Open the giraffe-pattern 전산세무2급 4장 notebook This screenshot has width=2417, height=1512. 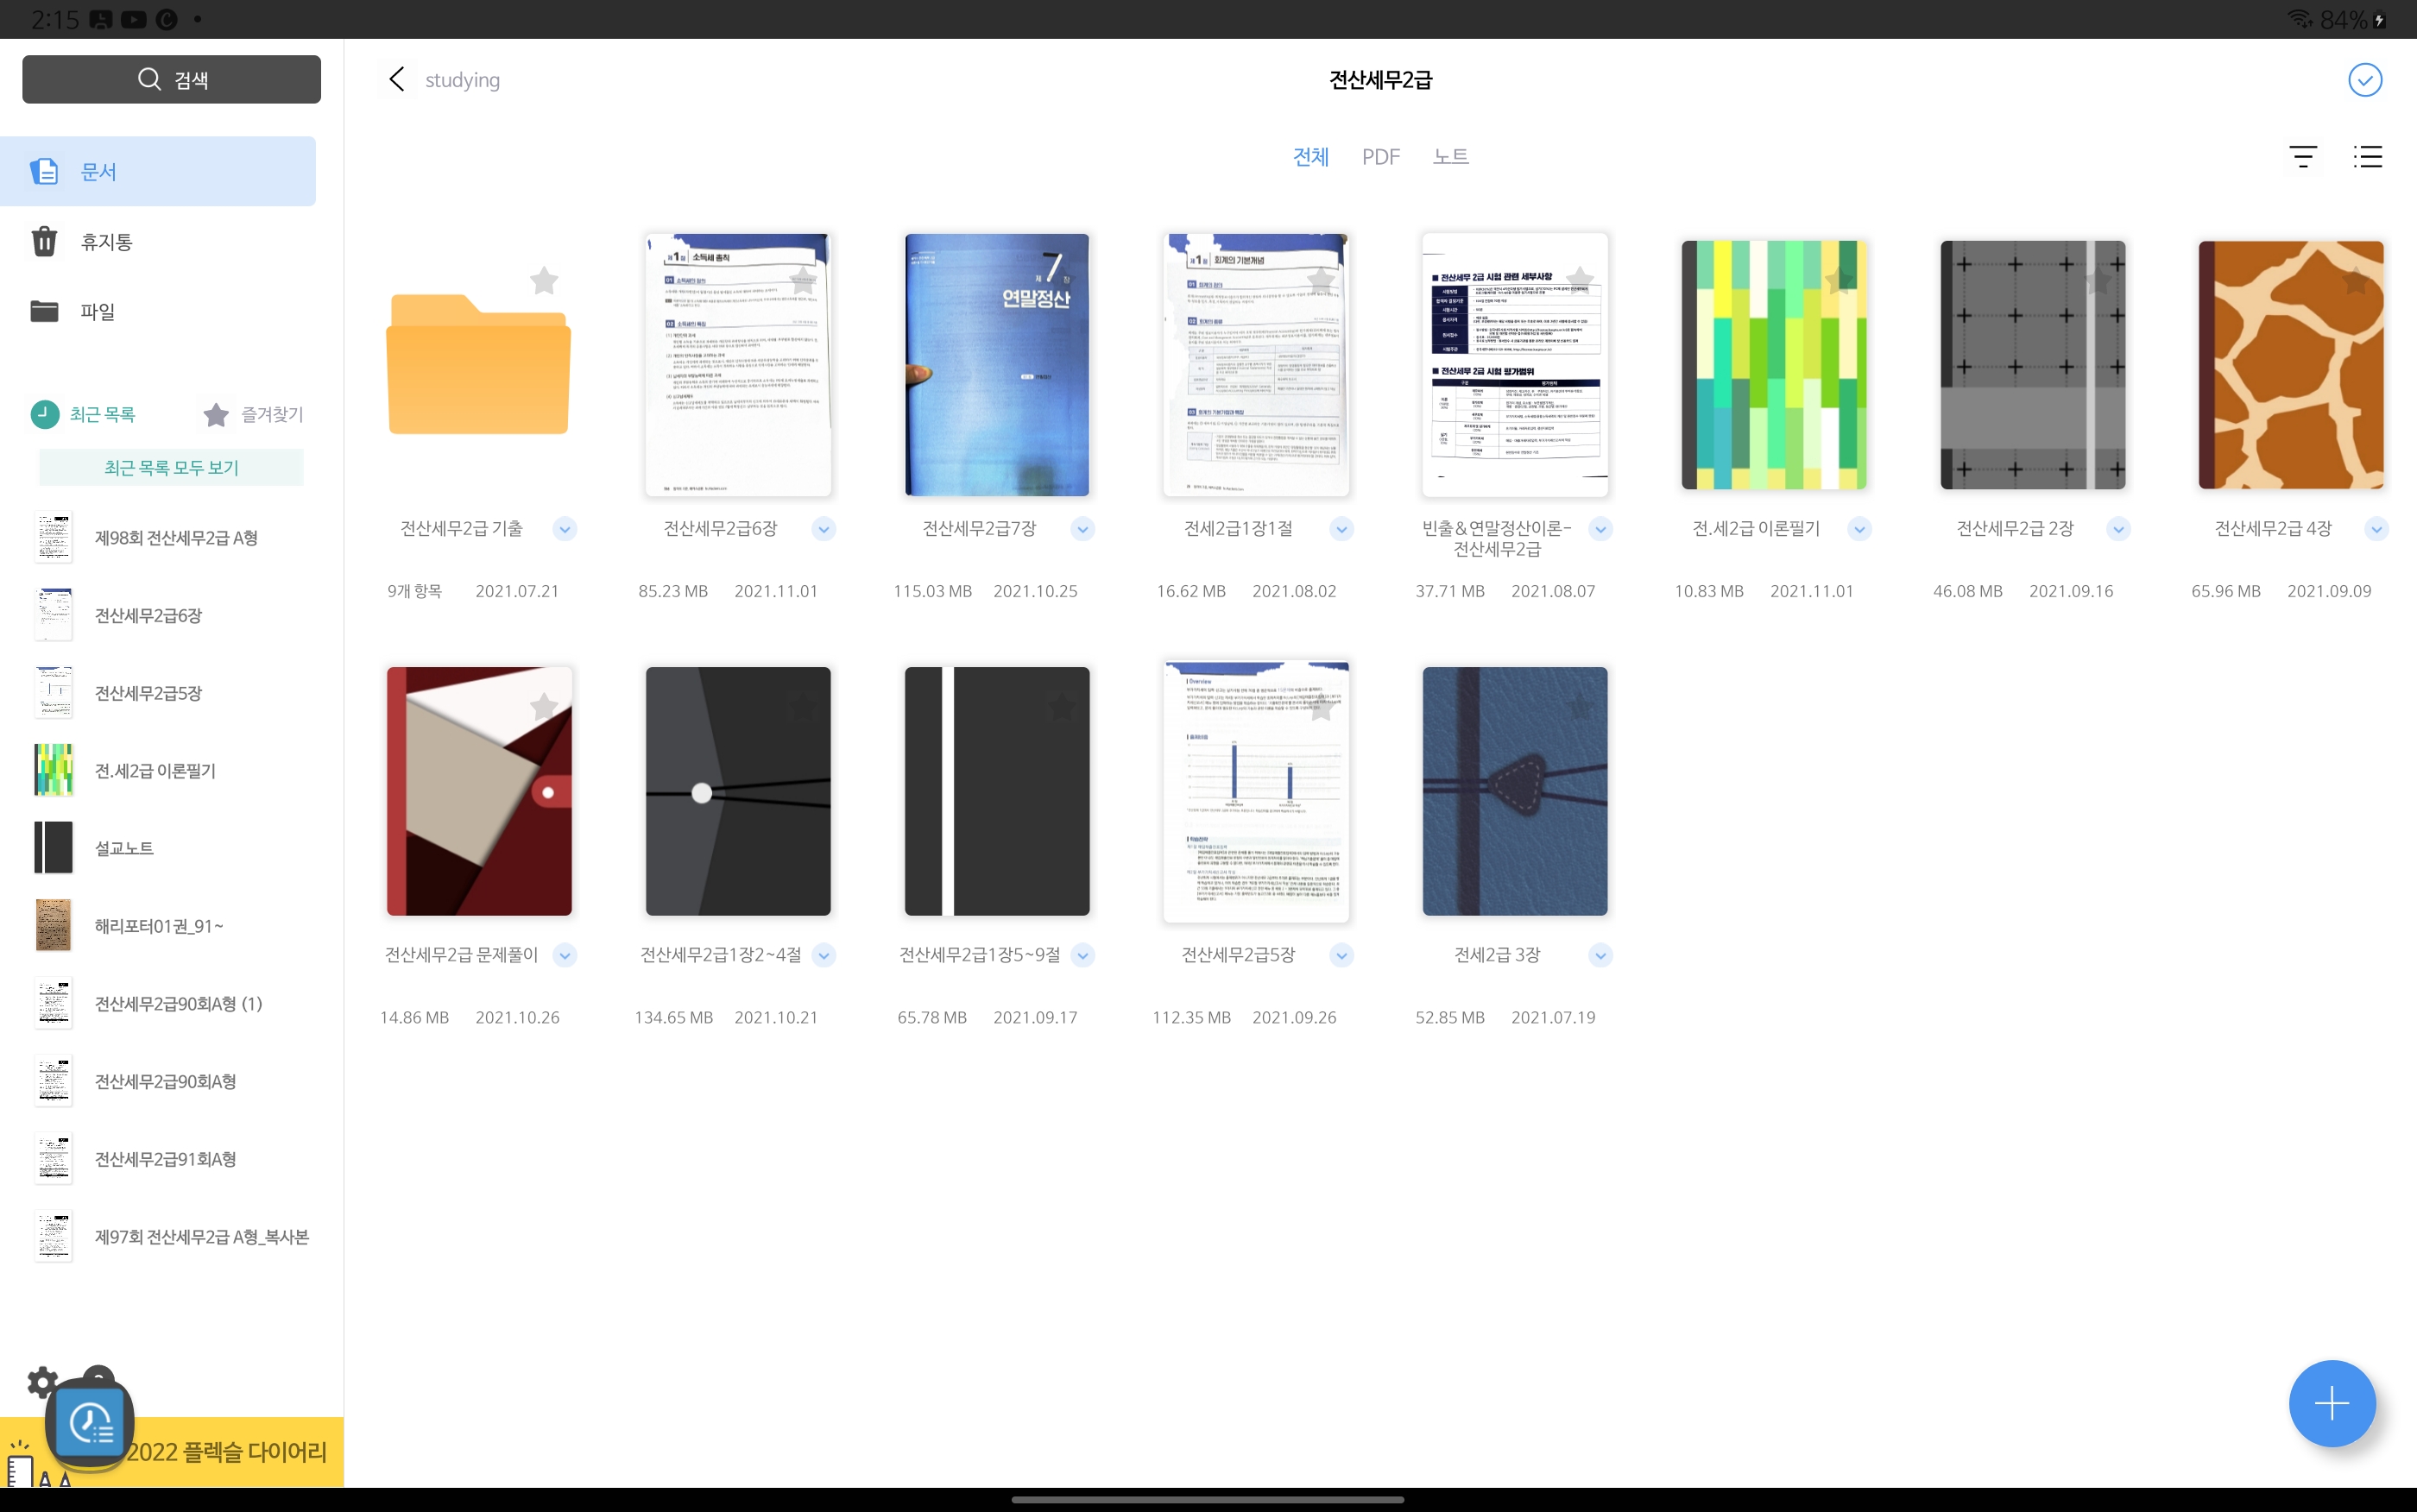click(2291, 364)
